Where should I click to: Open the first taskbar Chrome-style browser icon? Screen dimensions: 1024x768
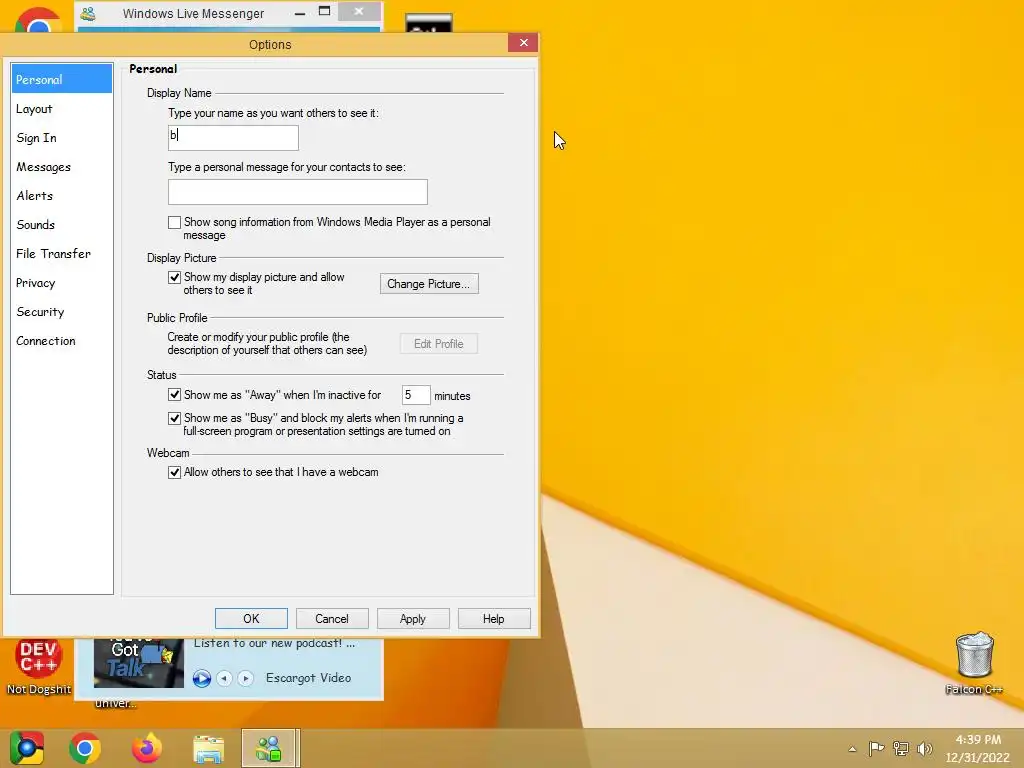pyautogui.click(x=27, y=748)
